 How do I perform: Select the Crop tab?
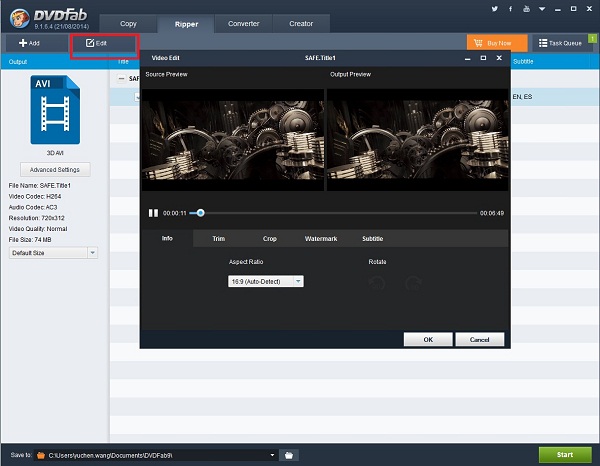tap(270, 239)
